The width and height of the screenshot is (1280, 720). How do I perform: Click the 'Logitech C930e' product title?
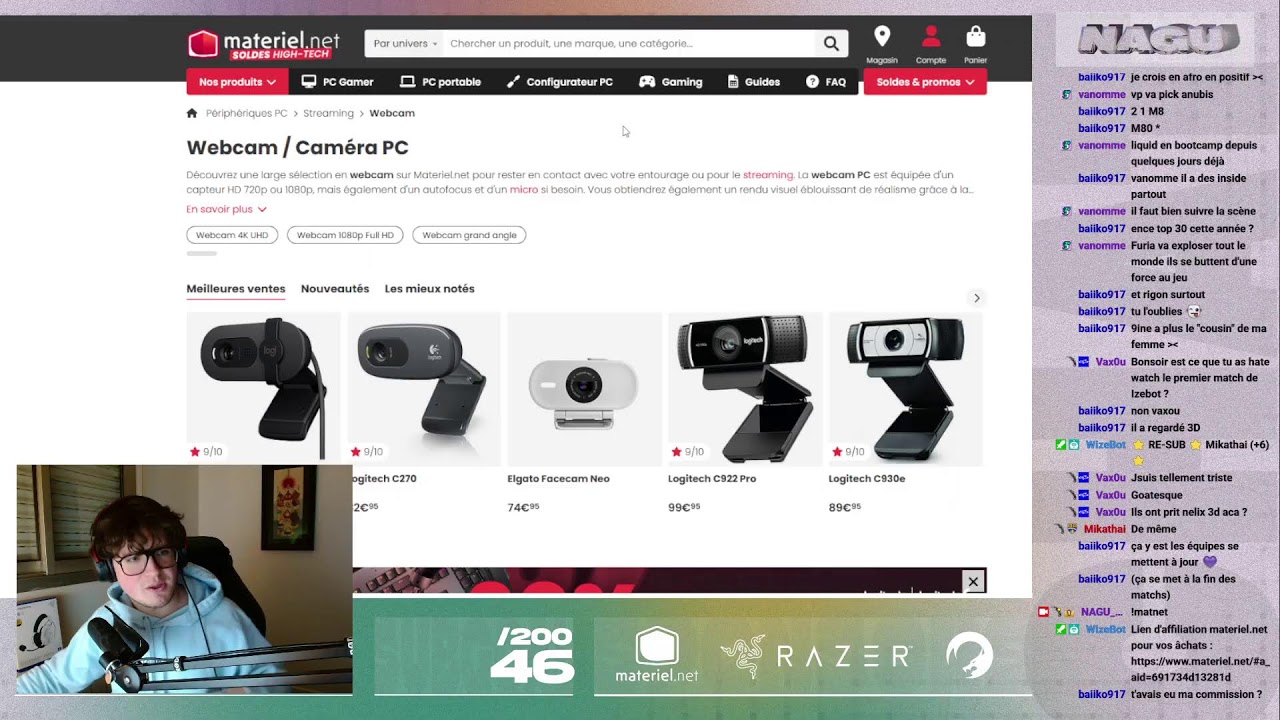(867, 479)
